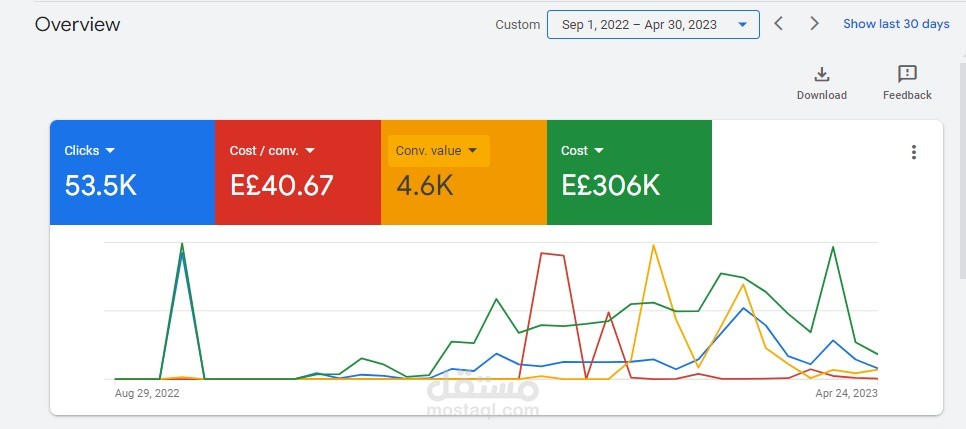Open the three-dot chart options menu

coord(914,152)
